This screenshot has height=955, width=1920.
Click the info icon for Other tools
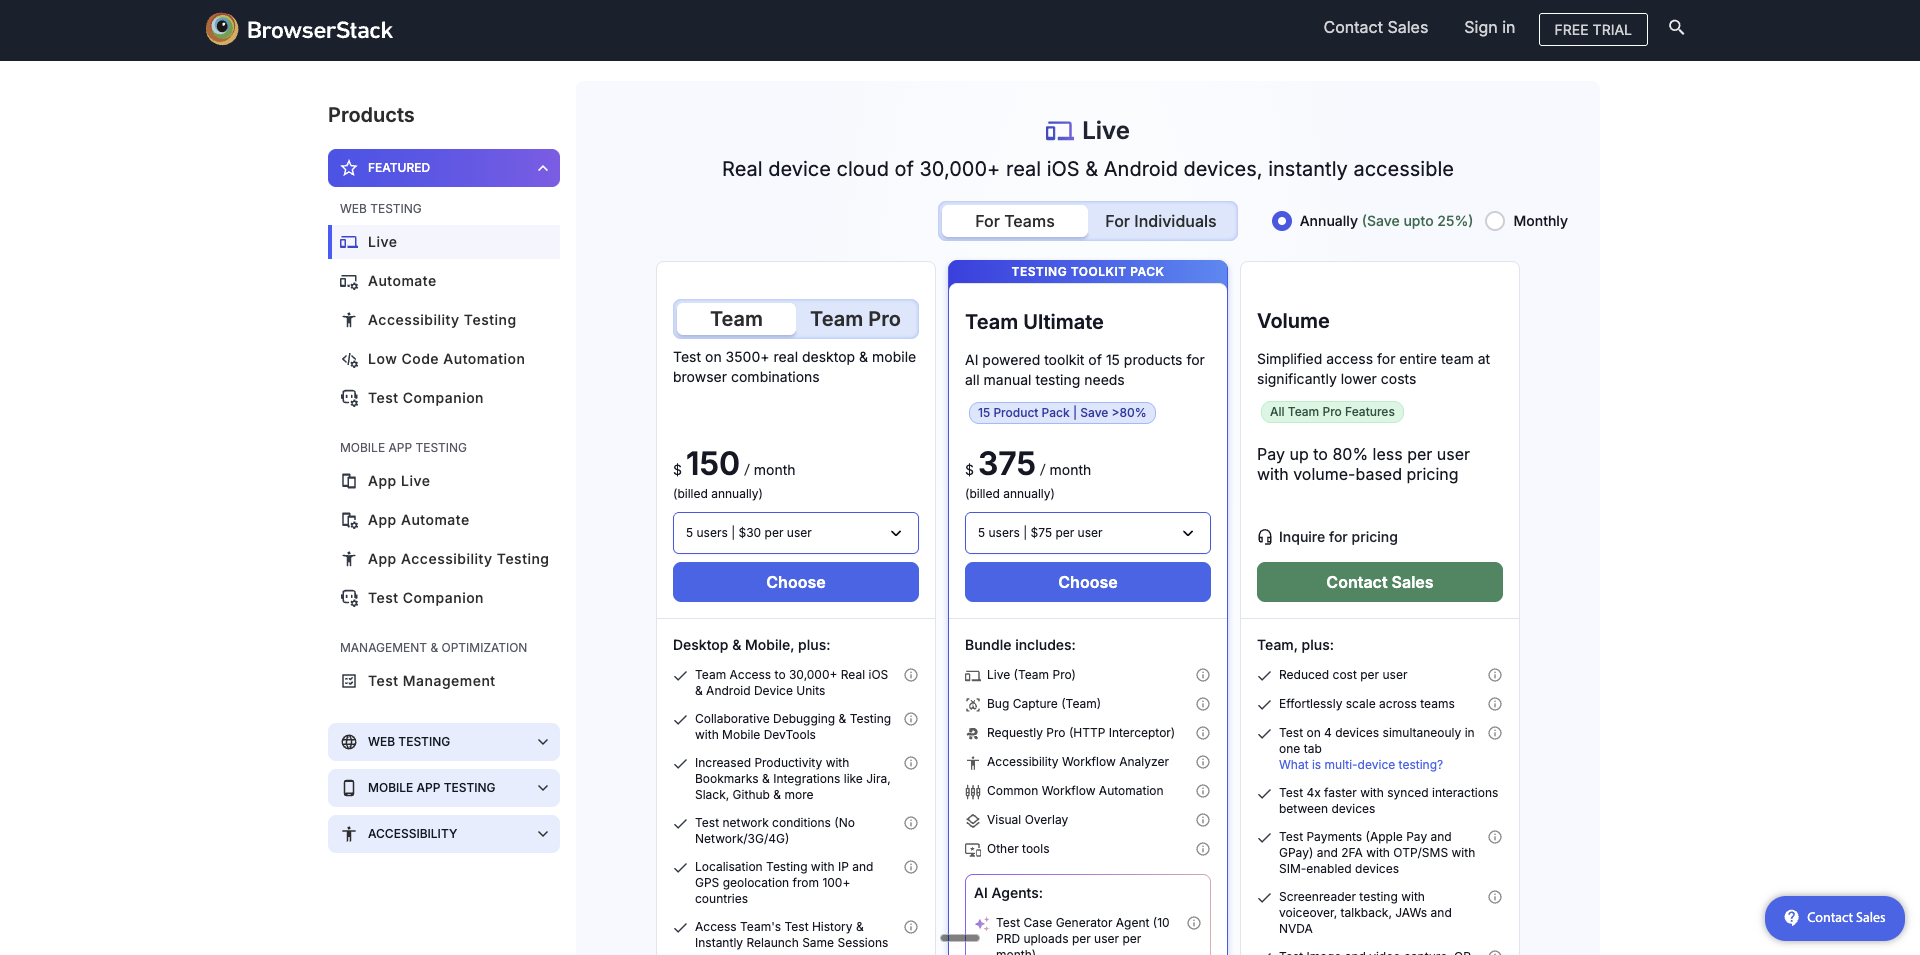tap(1203, 849)
